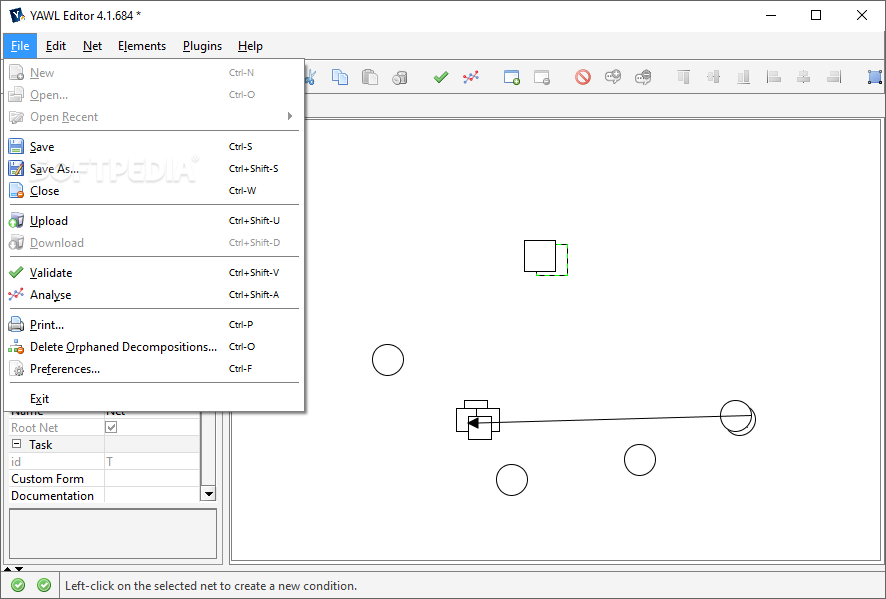Screen dimensions: 886x599
Task: Click the red cancellation set icon
Action: click(x=583, y=77)
